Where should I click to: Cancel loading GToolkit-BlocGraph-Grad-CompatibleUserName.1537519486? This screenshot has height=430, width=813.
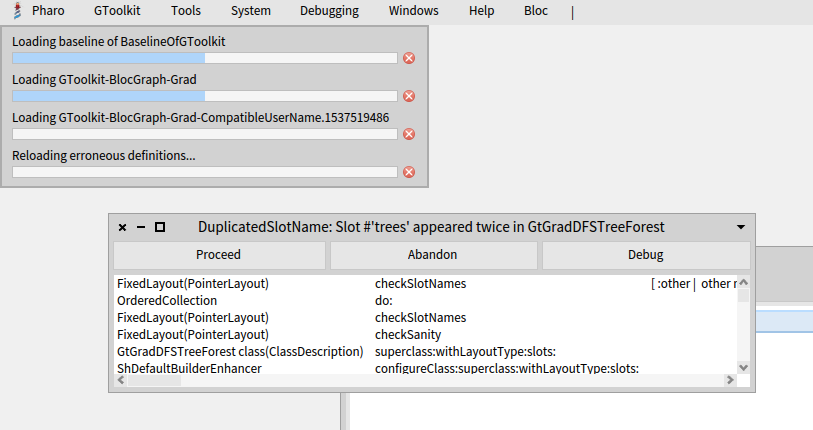(409, 134)
